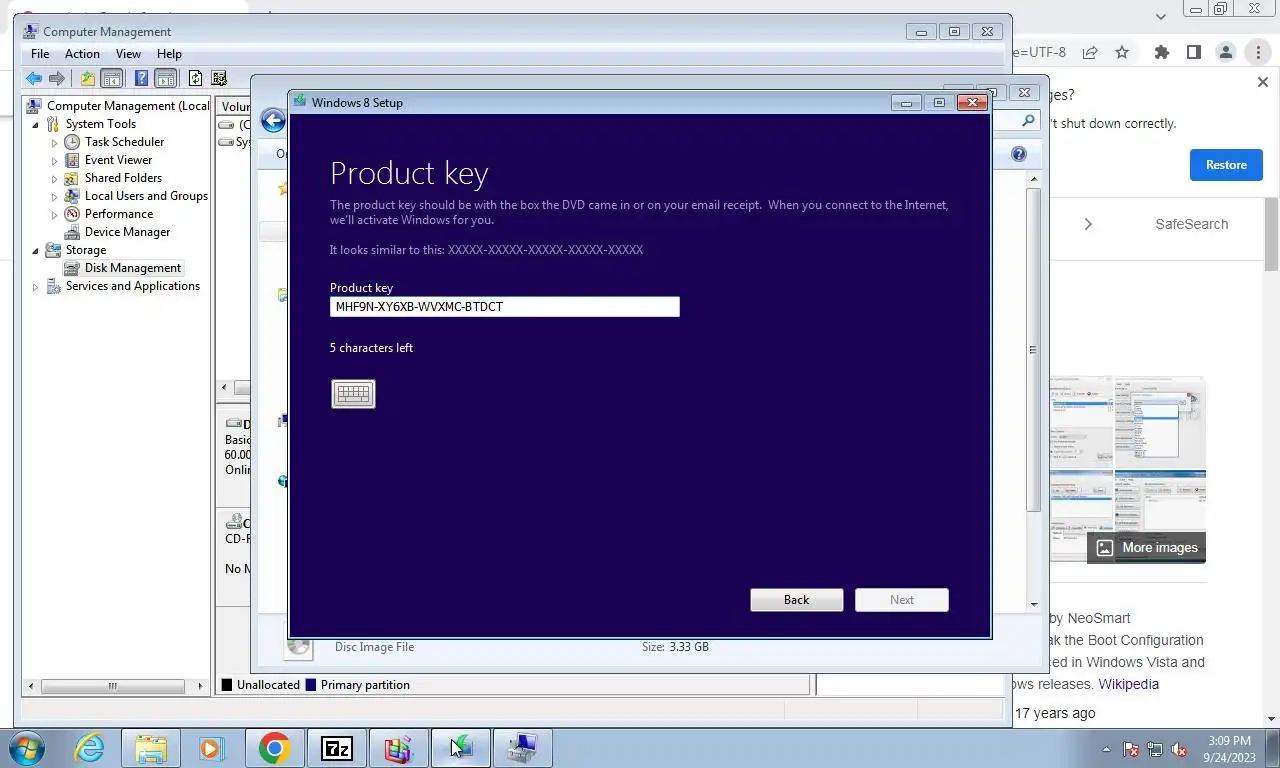
Task: Switch to Chrome on the taskbar
Action: click(x=274, y=748)
